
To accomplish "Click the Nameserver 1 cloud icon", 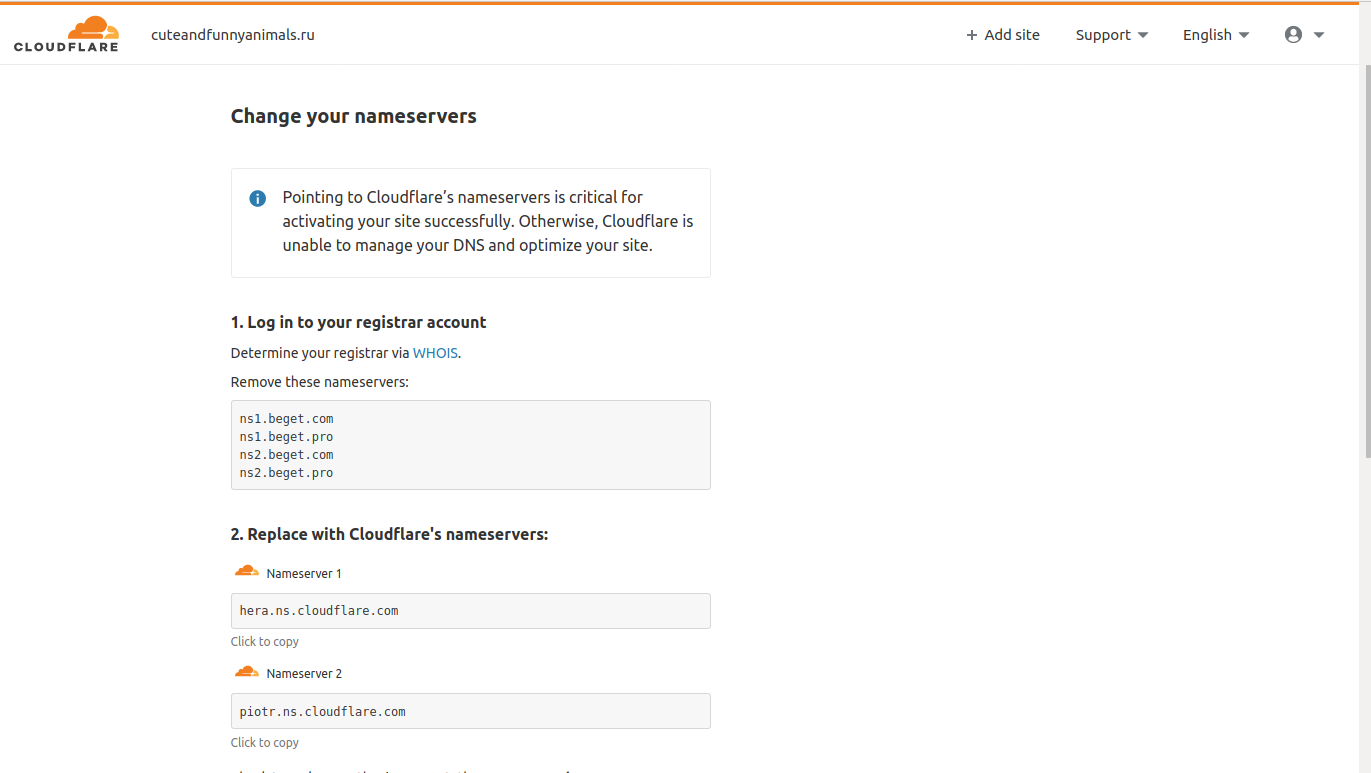I will [246, 572].
